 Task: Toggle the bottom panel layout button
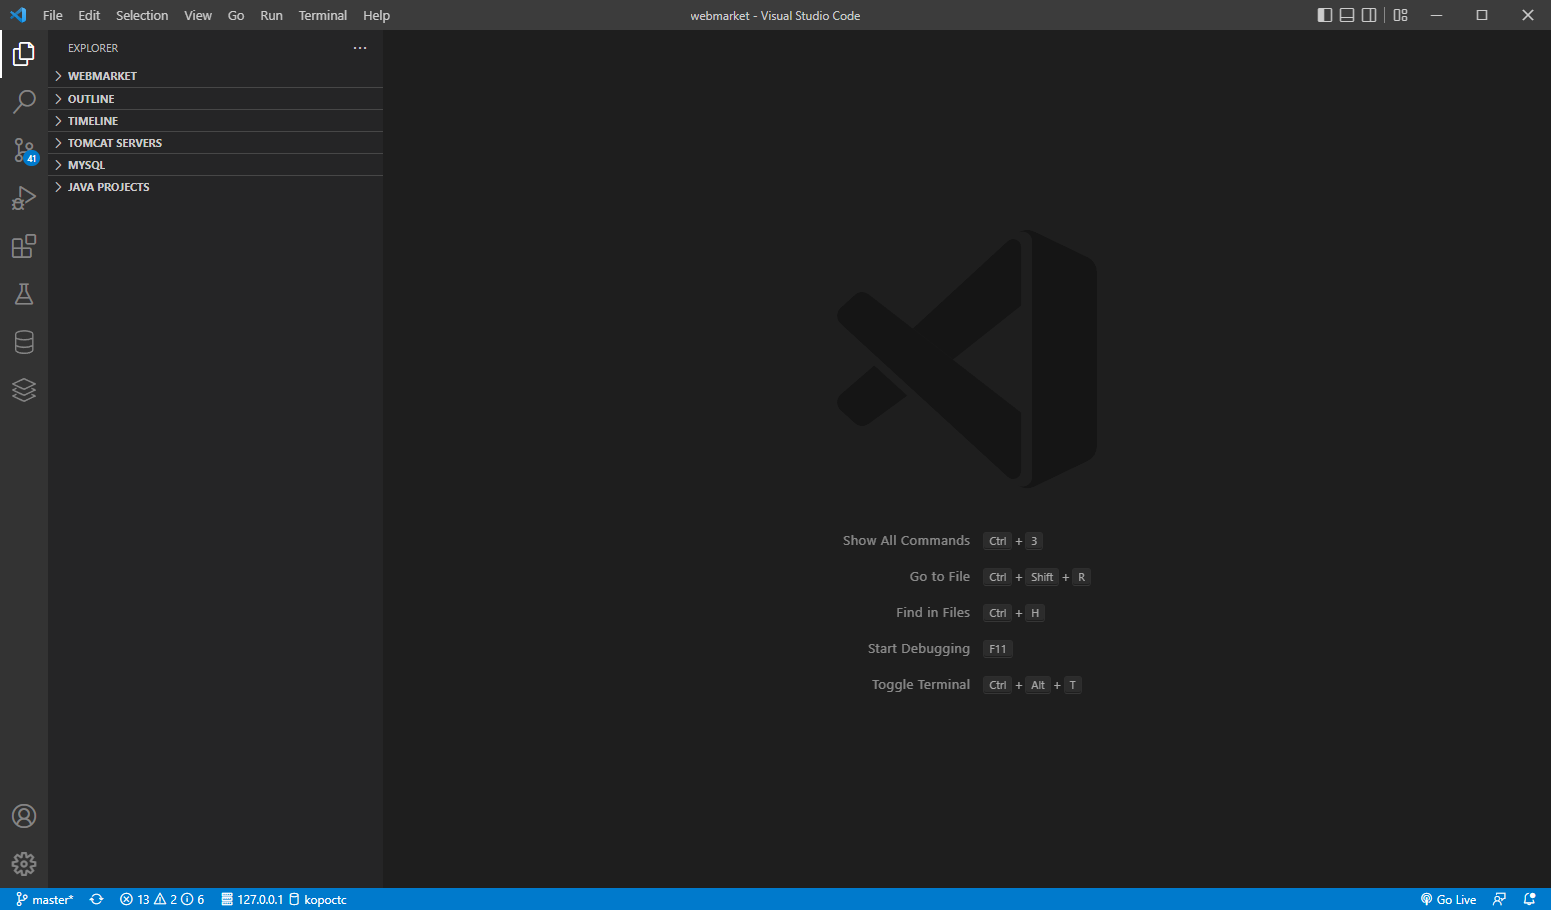tap(1347, 15)
